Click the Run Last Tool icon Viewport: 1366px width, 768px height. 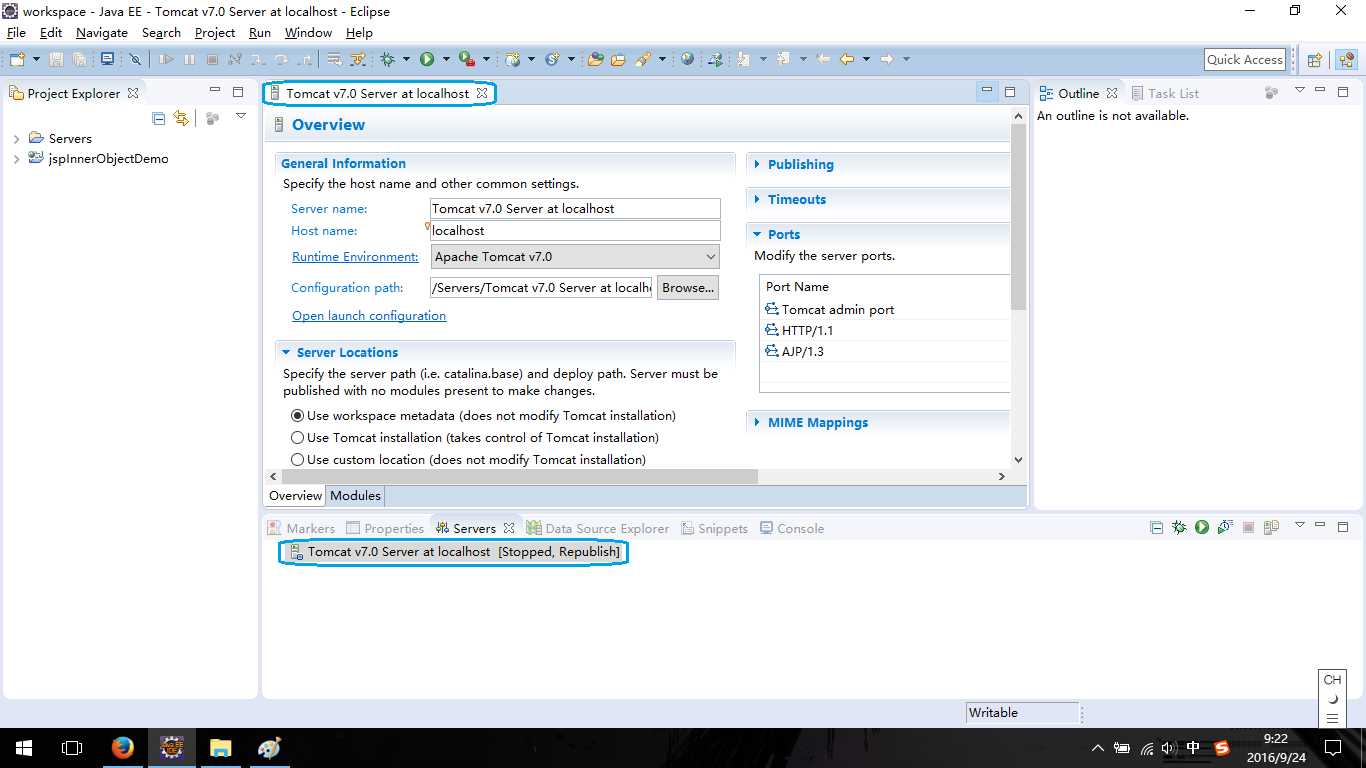tap(467, 59)
